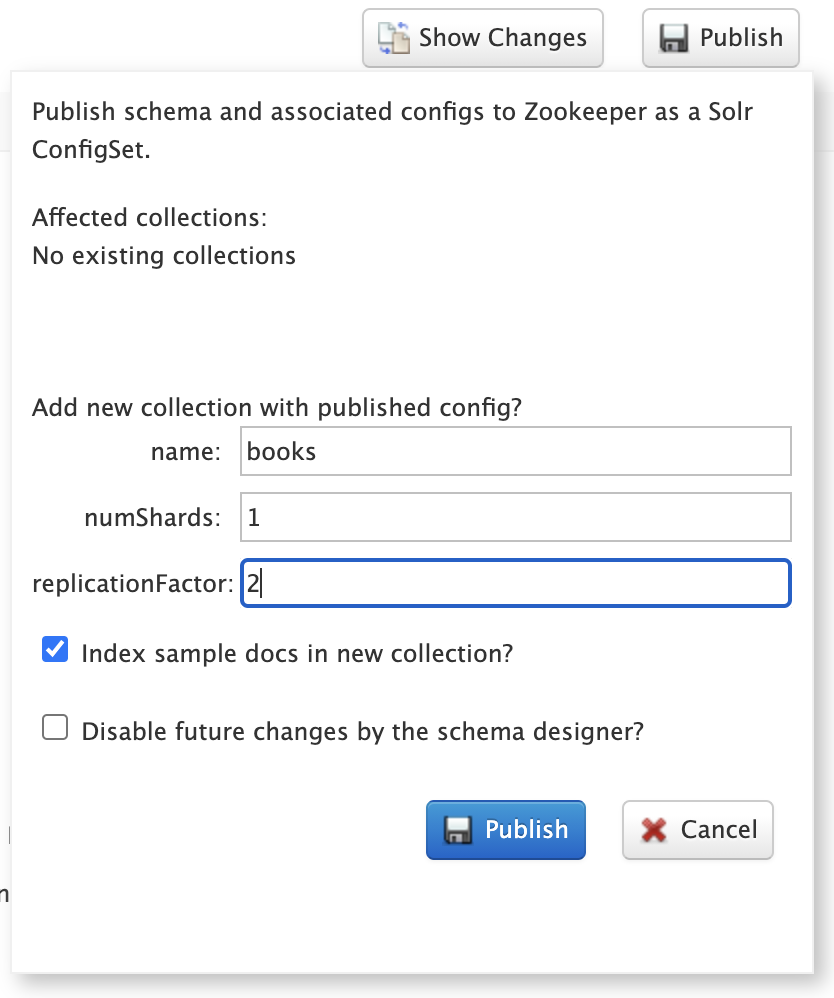Click the 'No existing collections' text

[164, 256]
